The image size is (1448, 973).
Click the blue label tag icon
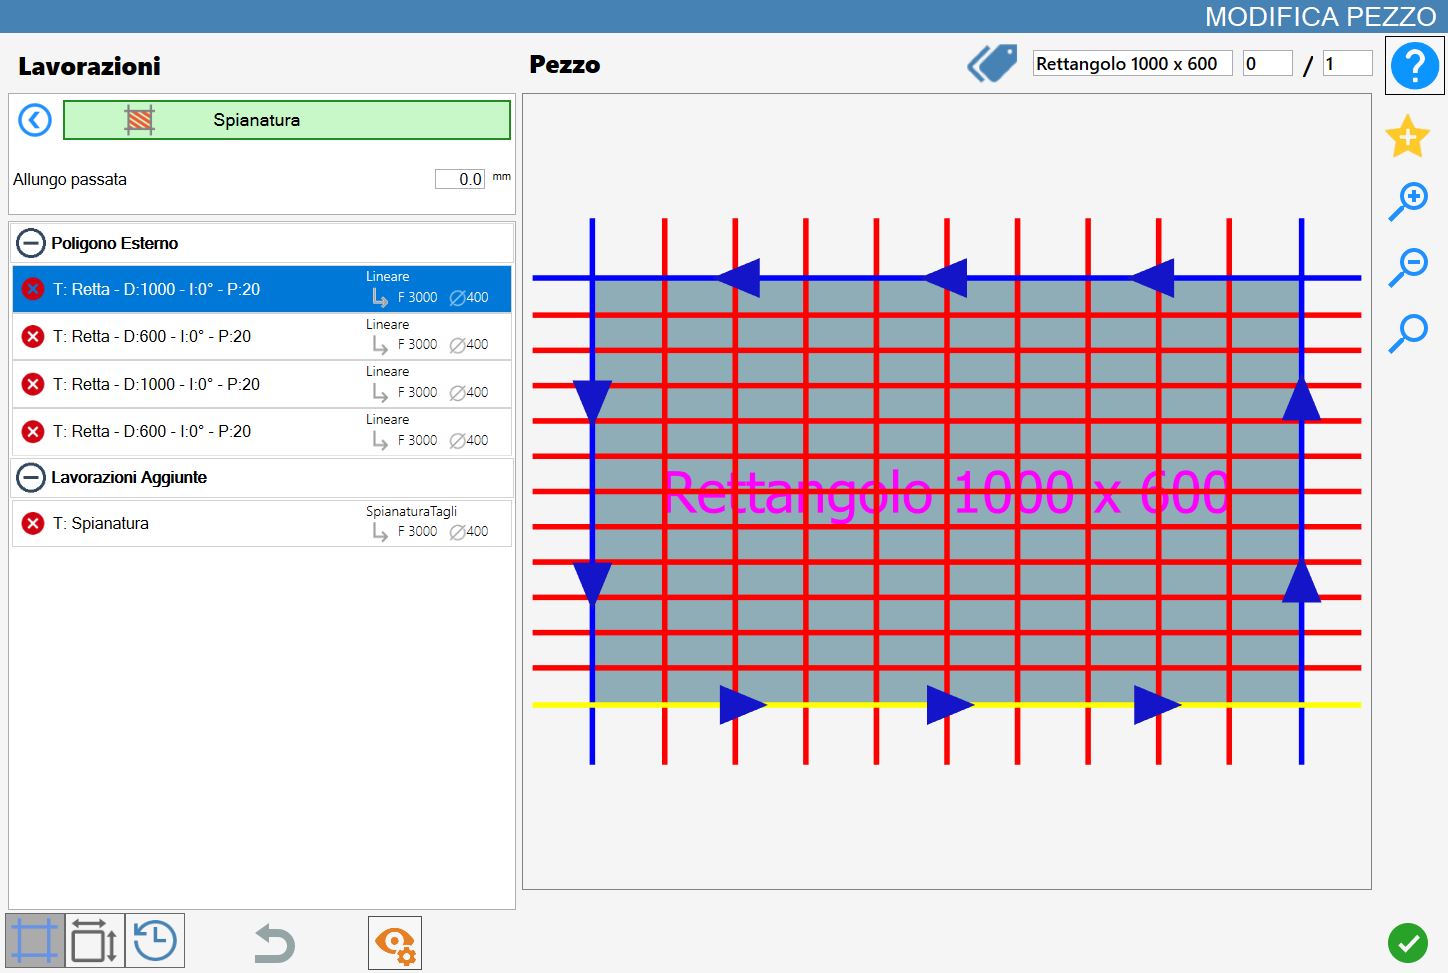992,63
